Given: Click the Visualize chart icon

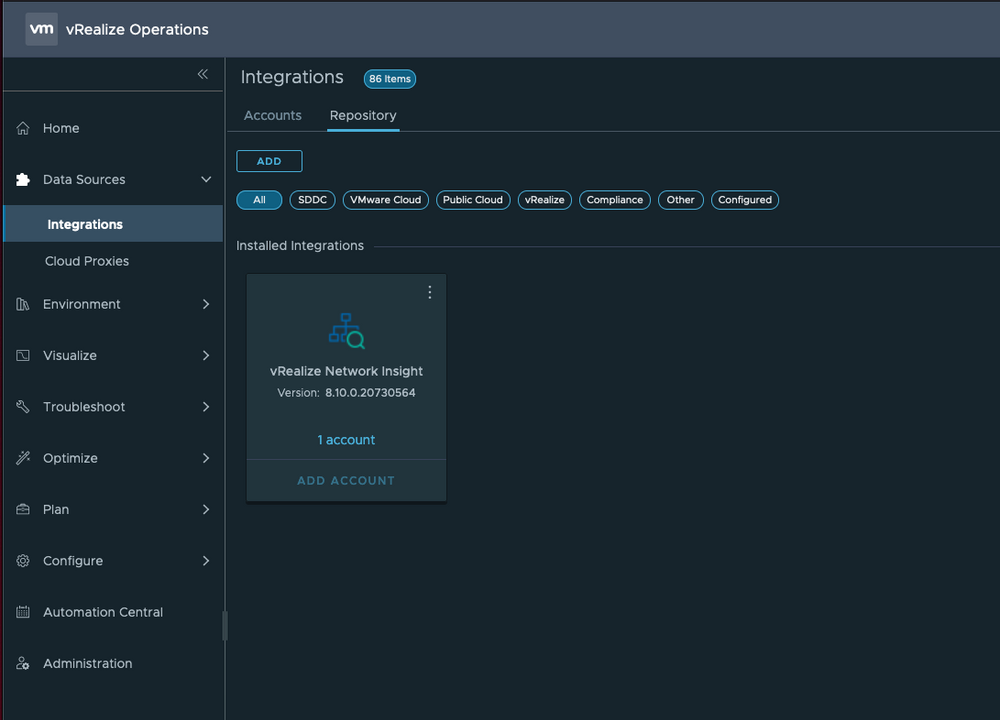Looking at the screenshot, I should (x=23, y=355).
